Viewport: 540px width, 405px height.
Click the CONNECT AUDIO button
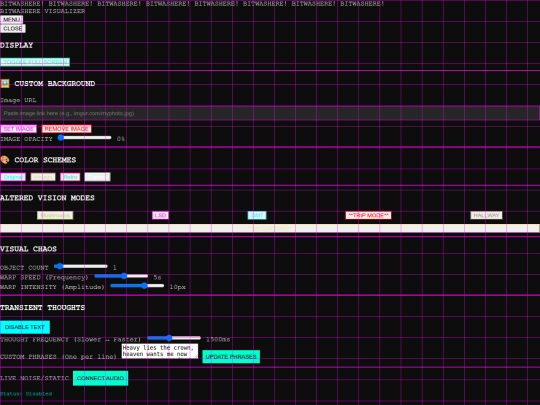(x=101, y=378)
